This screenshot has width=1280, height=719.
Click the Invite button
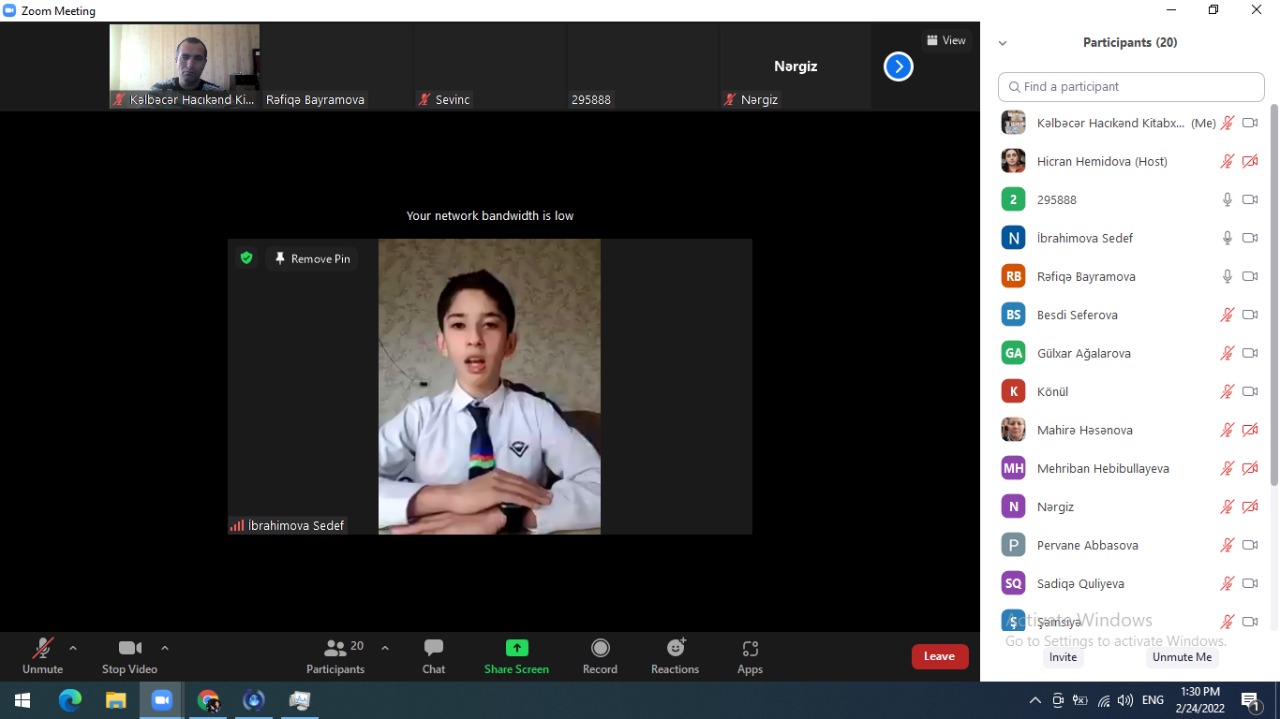[1063, 657]
